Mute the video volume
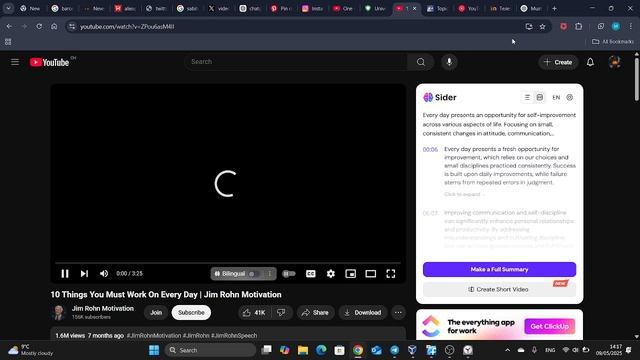Viewport: 640px width, 360px height. click(104, 273)
